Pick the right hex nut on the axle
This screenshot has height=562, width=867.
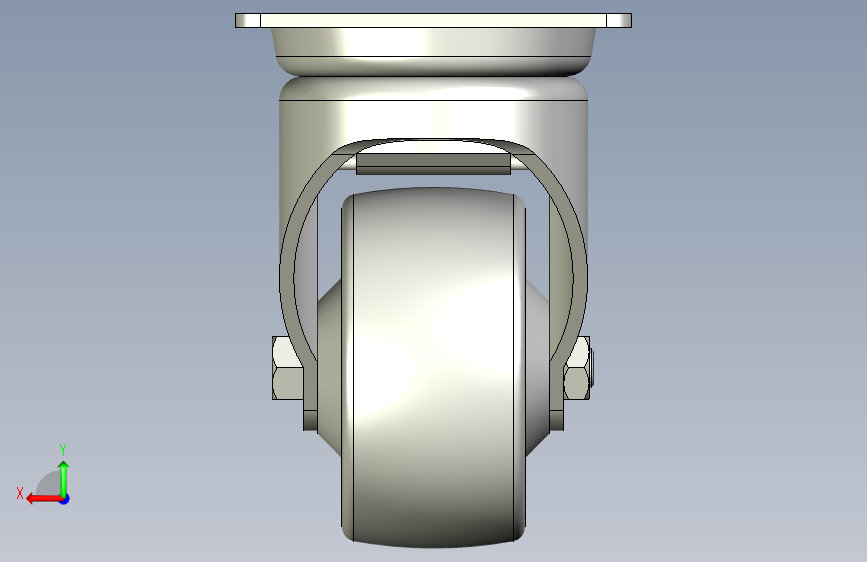[577, 368]
